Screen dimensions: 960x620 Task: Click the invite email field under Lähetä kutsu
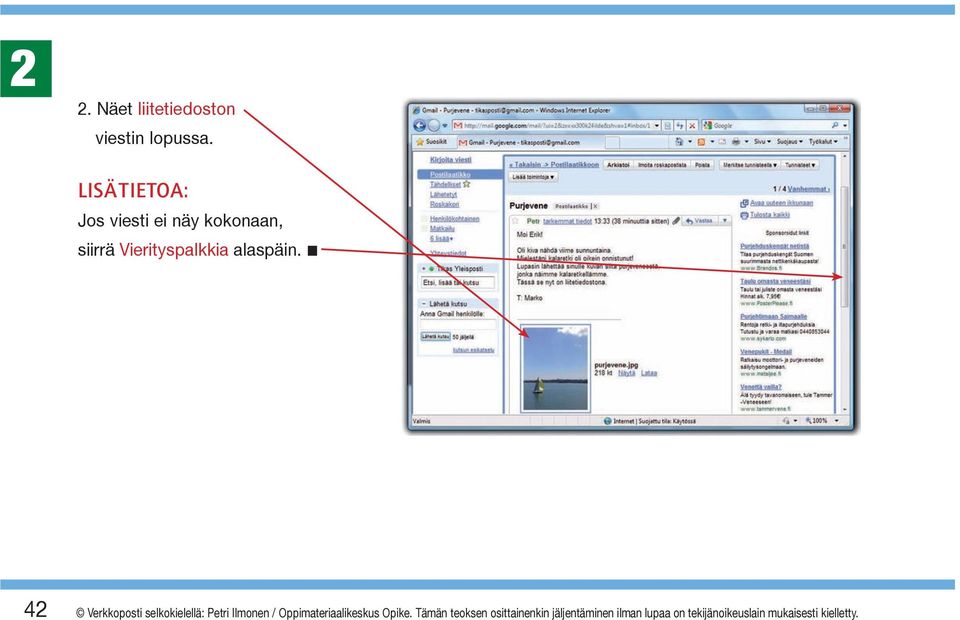coord(457,324)
